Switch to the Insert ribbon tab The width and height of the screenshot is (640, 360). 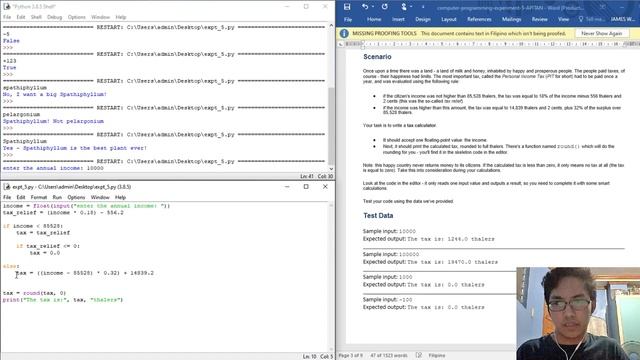click(x=398, y=19)
